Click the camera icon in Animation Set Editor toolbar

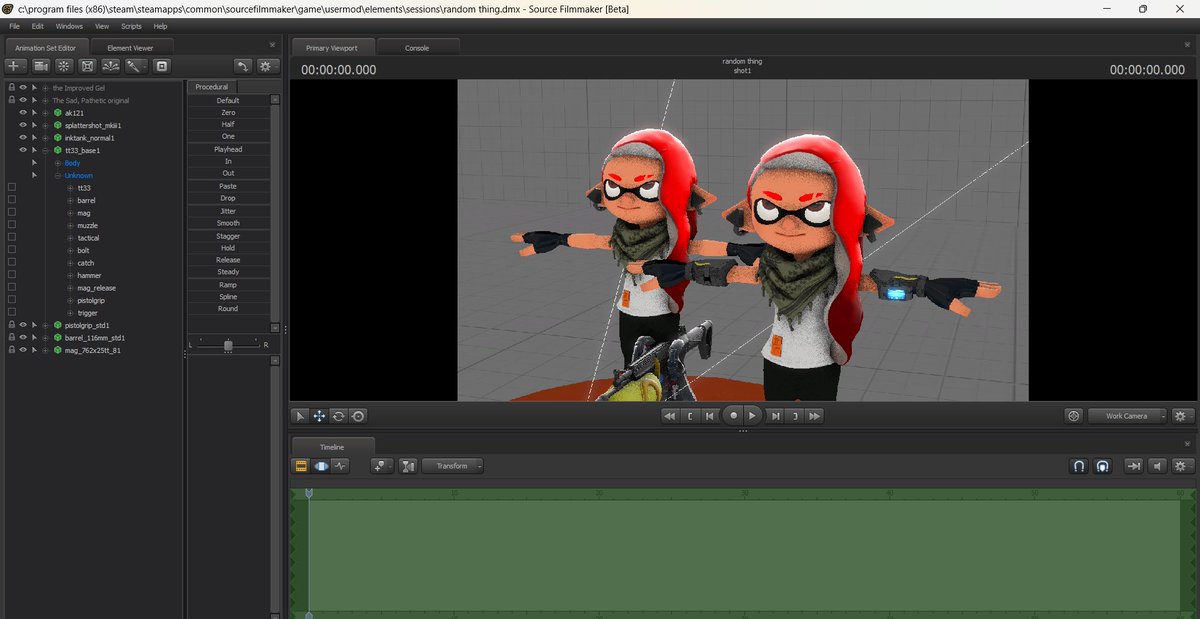click(x=41, y=65)
